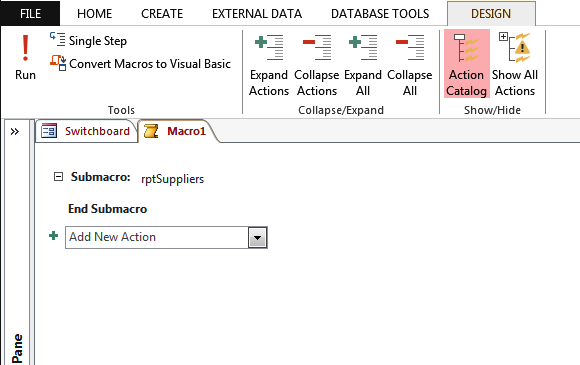Expand the Navigation Pane with chevron

coord(15,131)
